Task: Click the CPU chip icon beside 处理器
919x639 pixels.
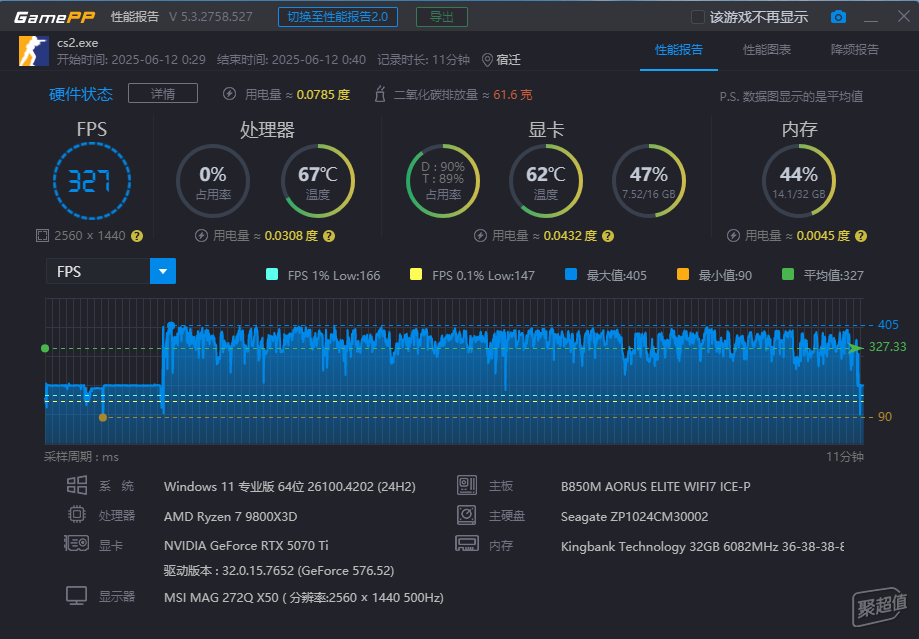Action: coord(77,514)
